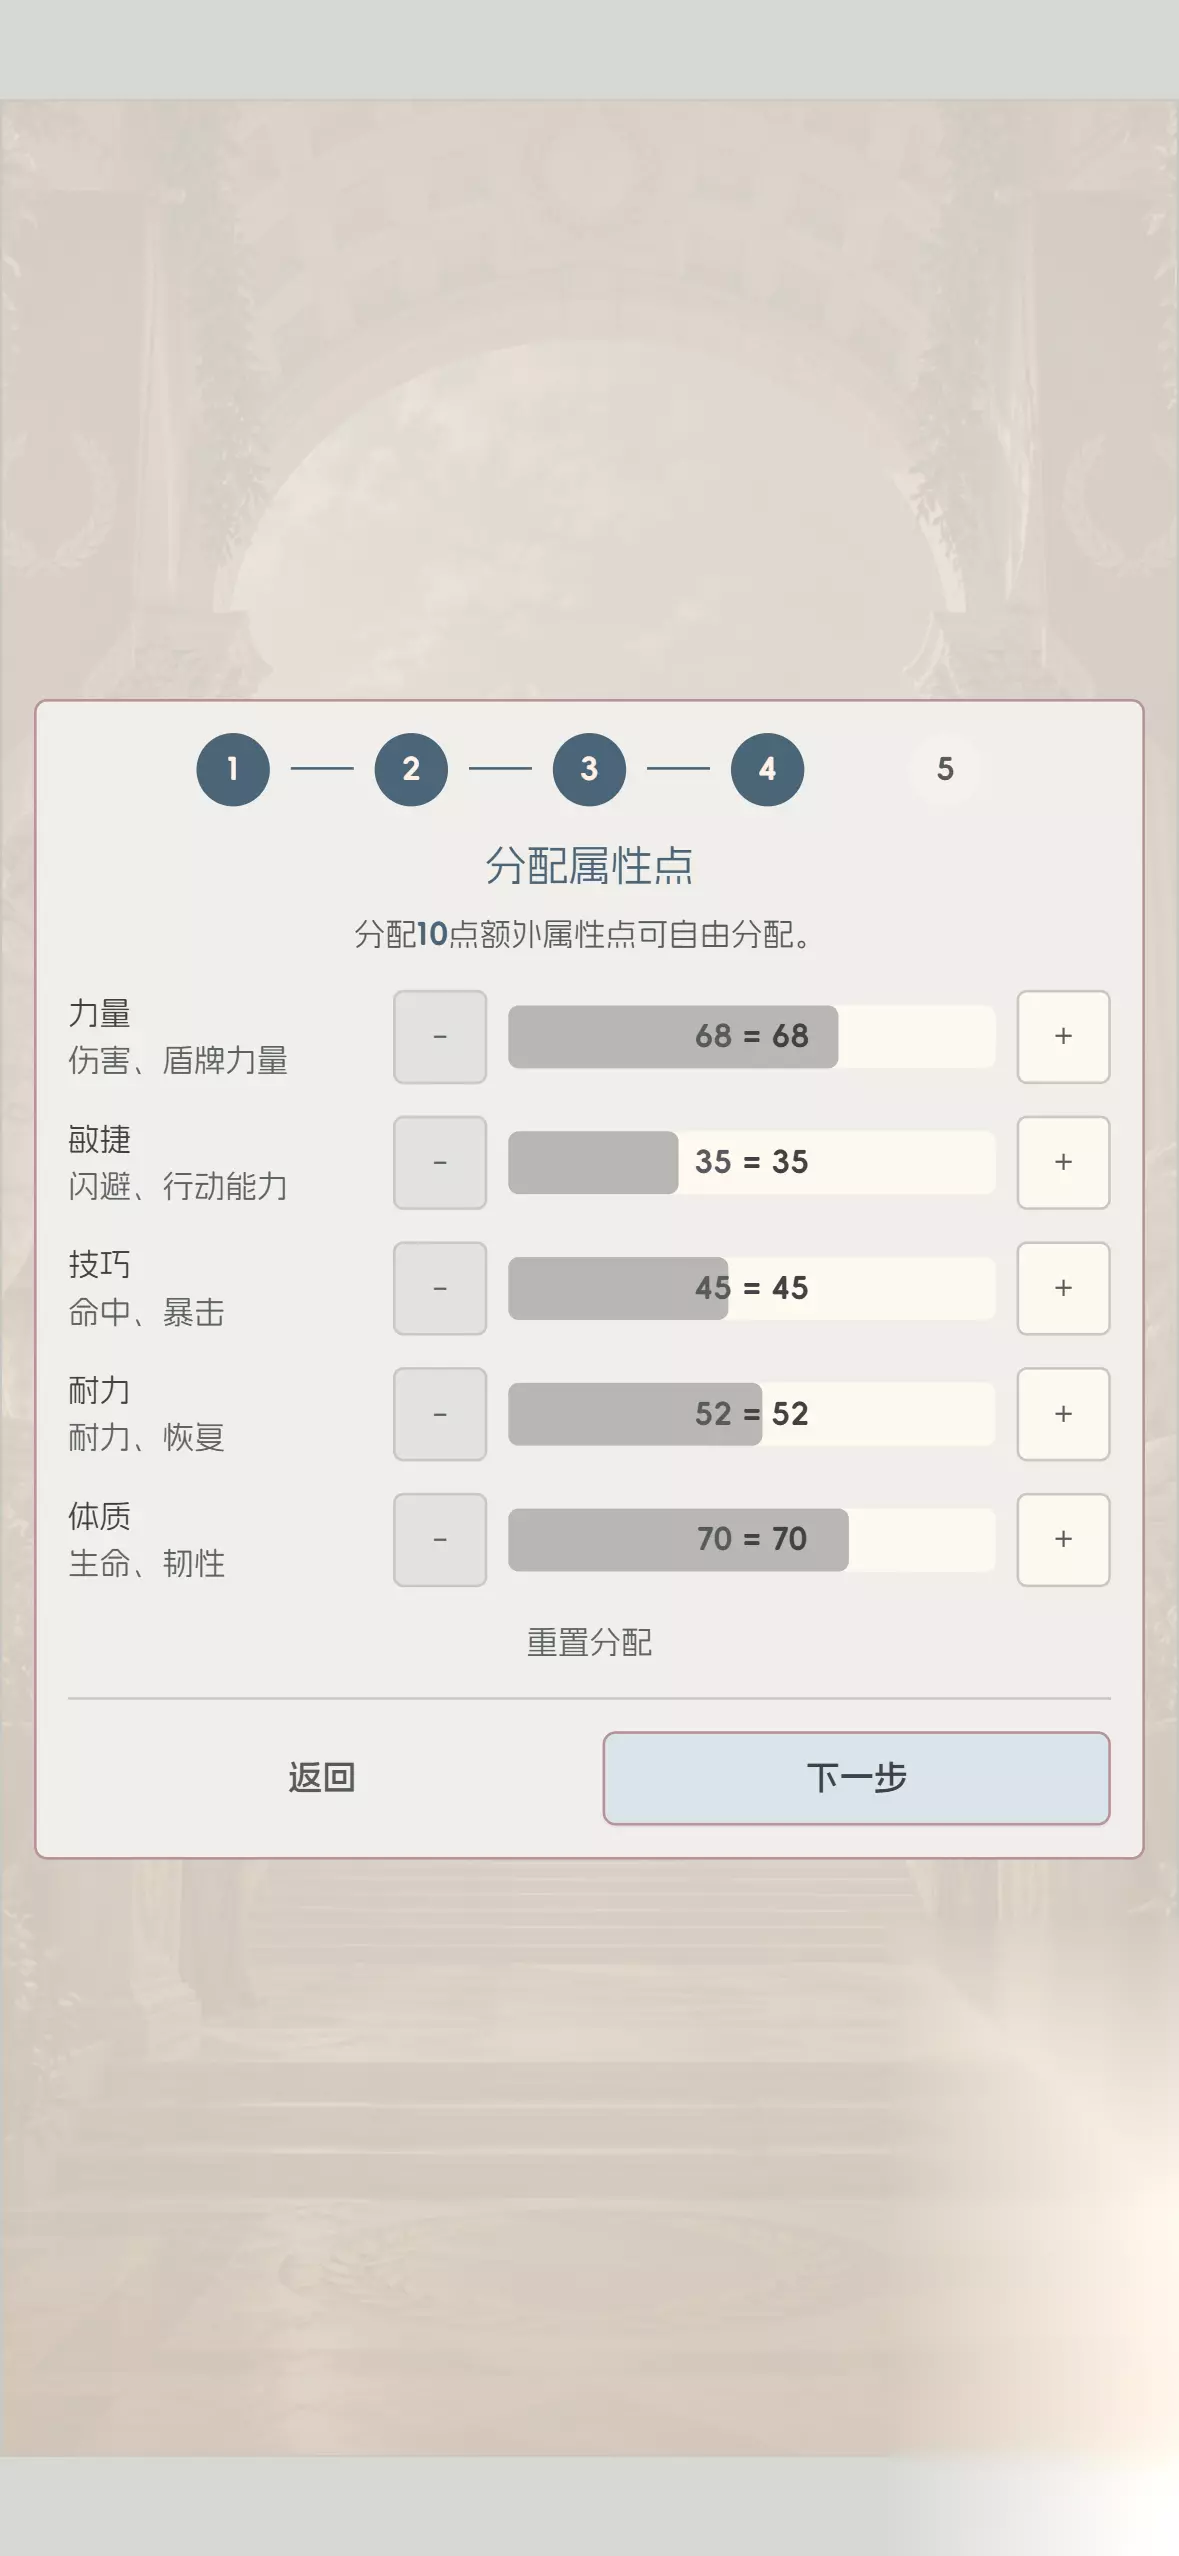Click the 力量 68 = 68 bar

752,1036
